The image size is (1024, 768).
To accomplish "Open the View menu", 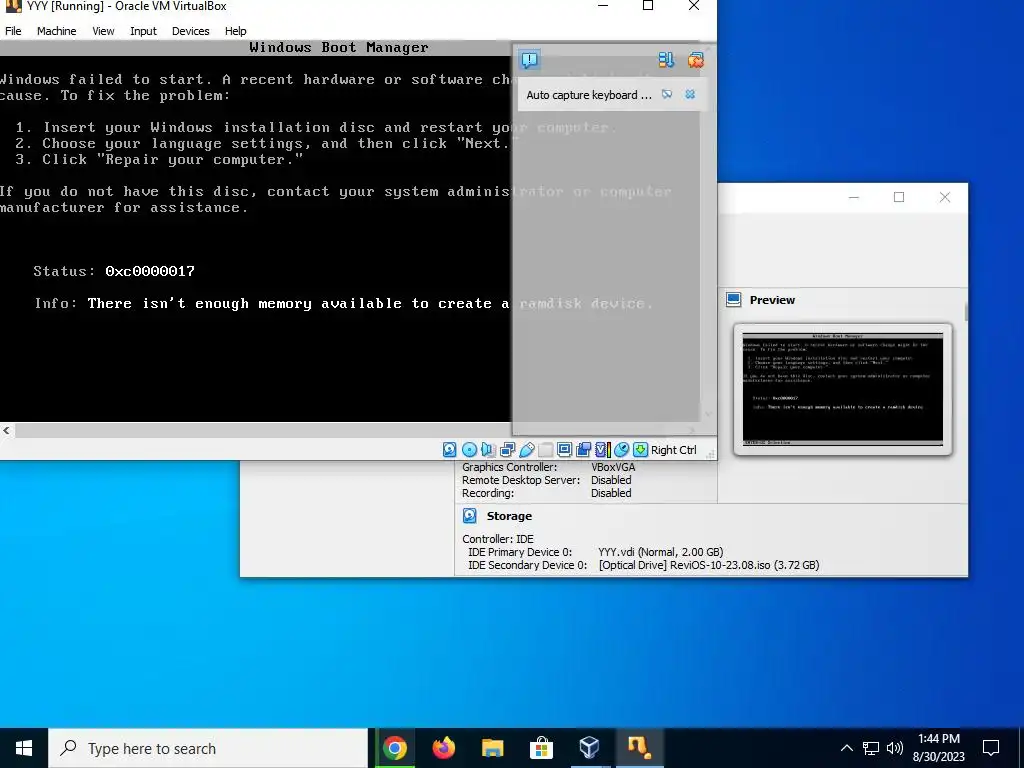I will coord(103,31).
